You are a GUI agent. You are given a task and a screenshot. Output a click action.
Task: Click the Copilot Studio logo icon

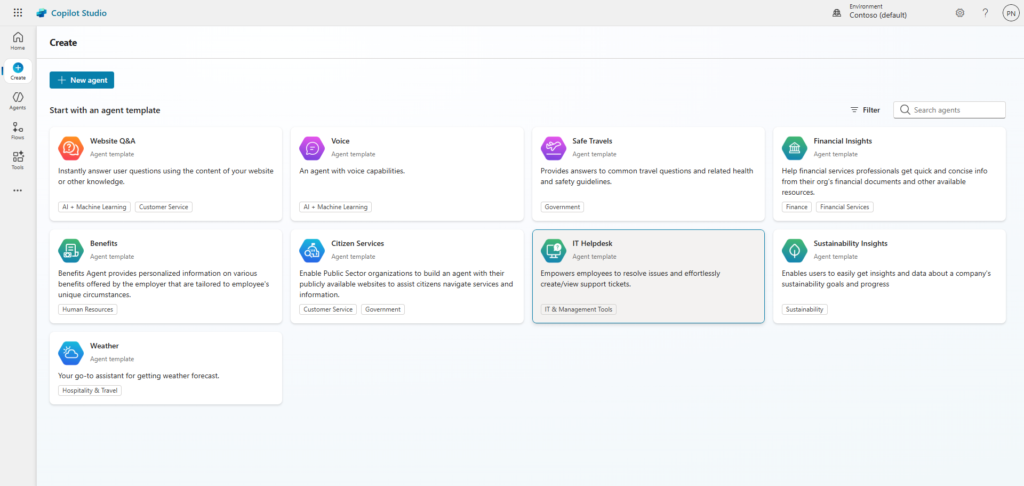click(x=42, y=13)
